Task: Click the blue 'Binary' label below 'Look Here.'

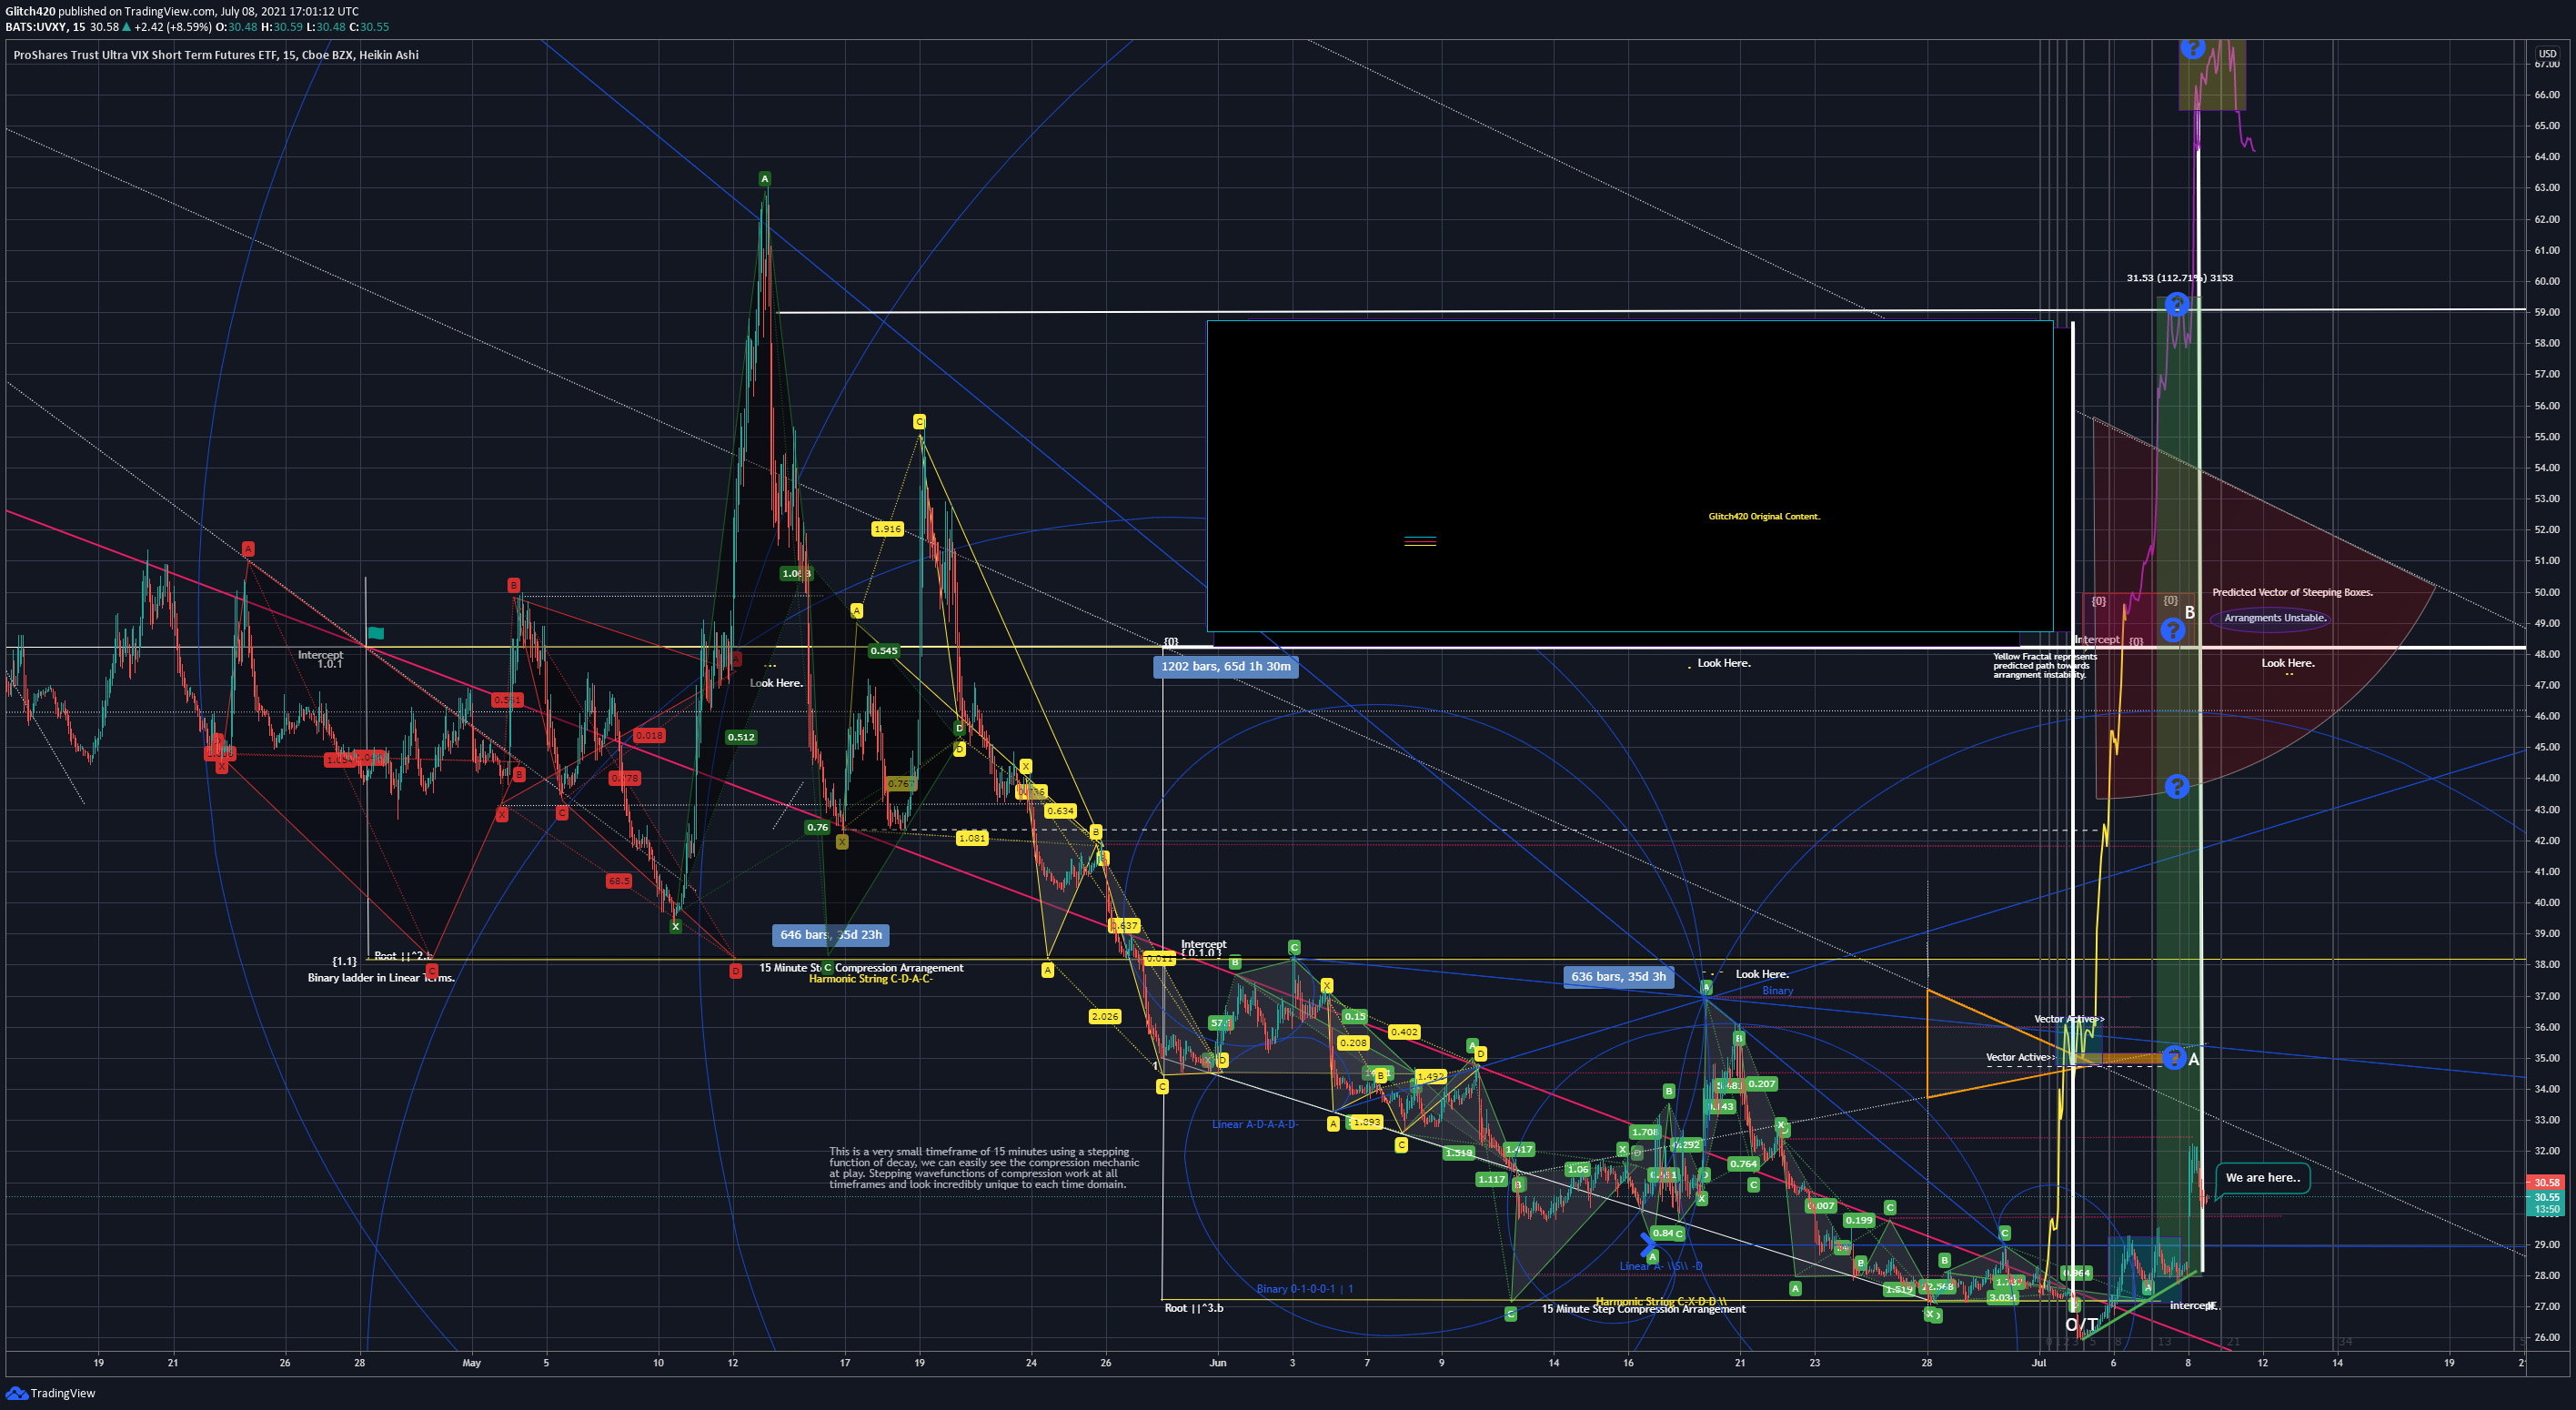Action: tap(1778, 991)
